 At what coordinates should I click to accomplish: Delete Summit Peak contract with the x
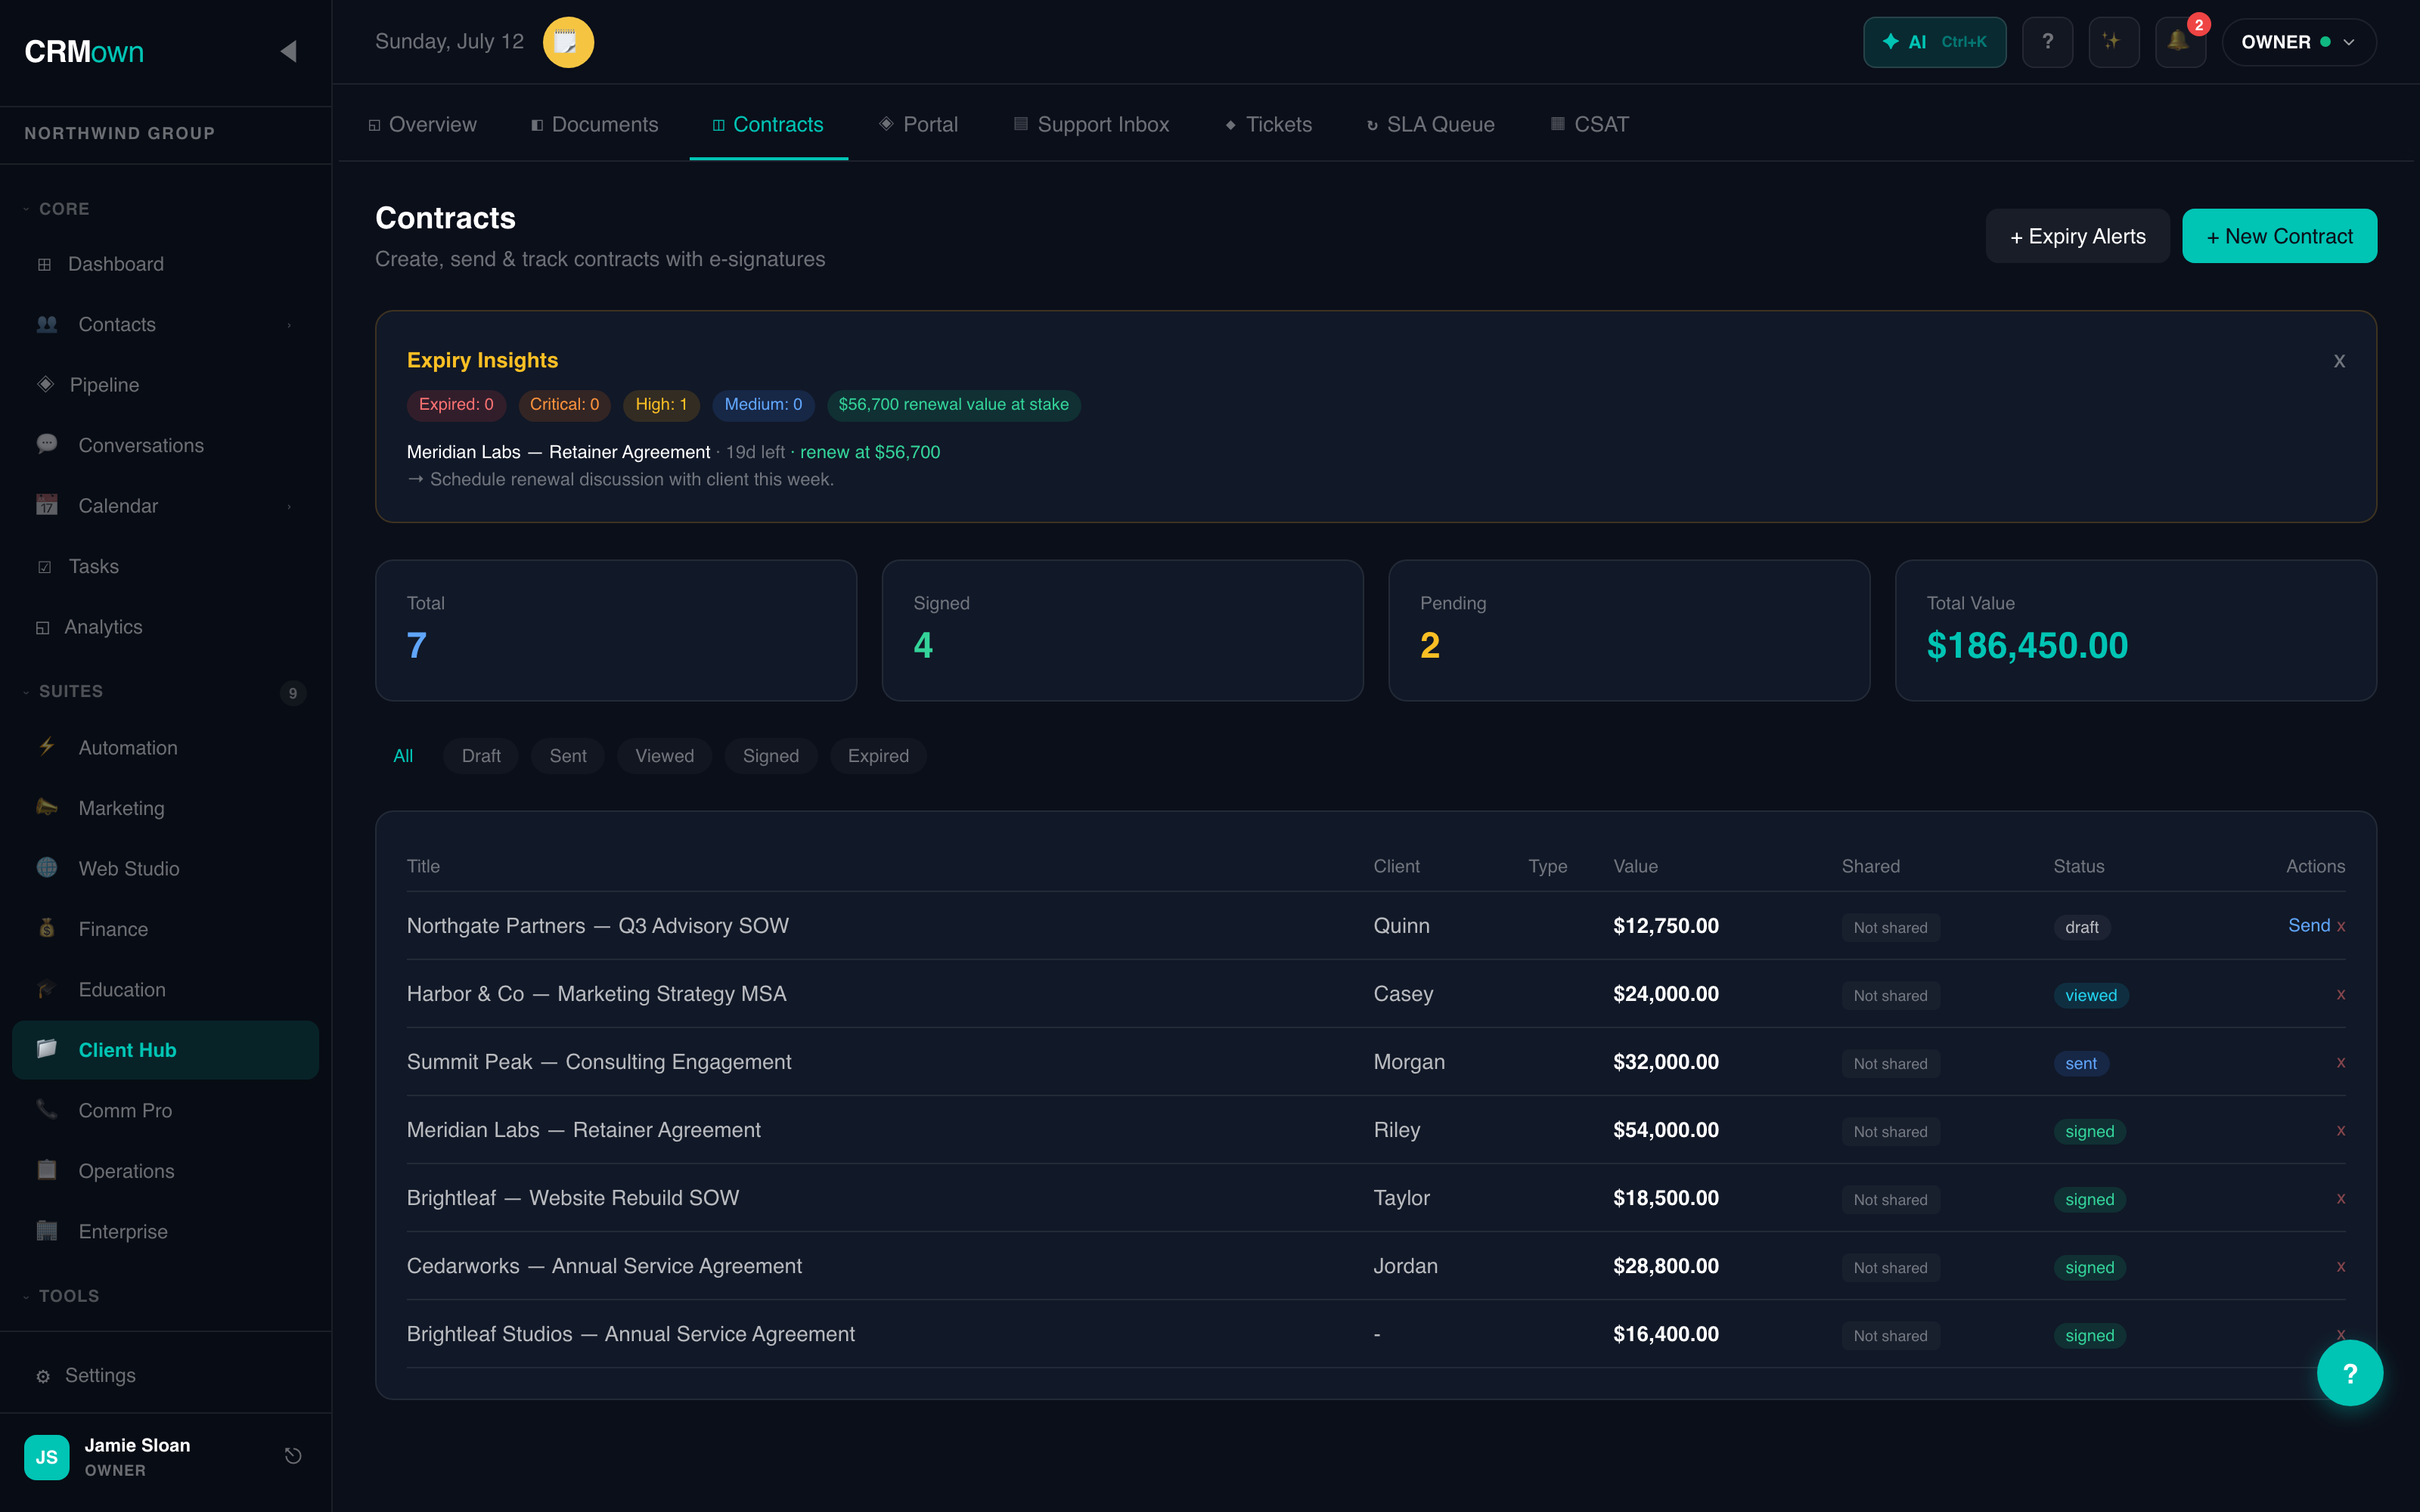point(2341,1062)
